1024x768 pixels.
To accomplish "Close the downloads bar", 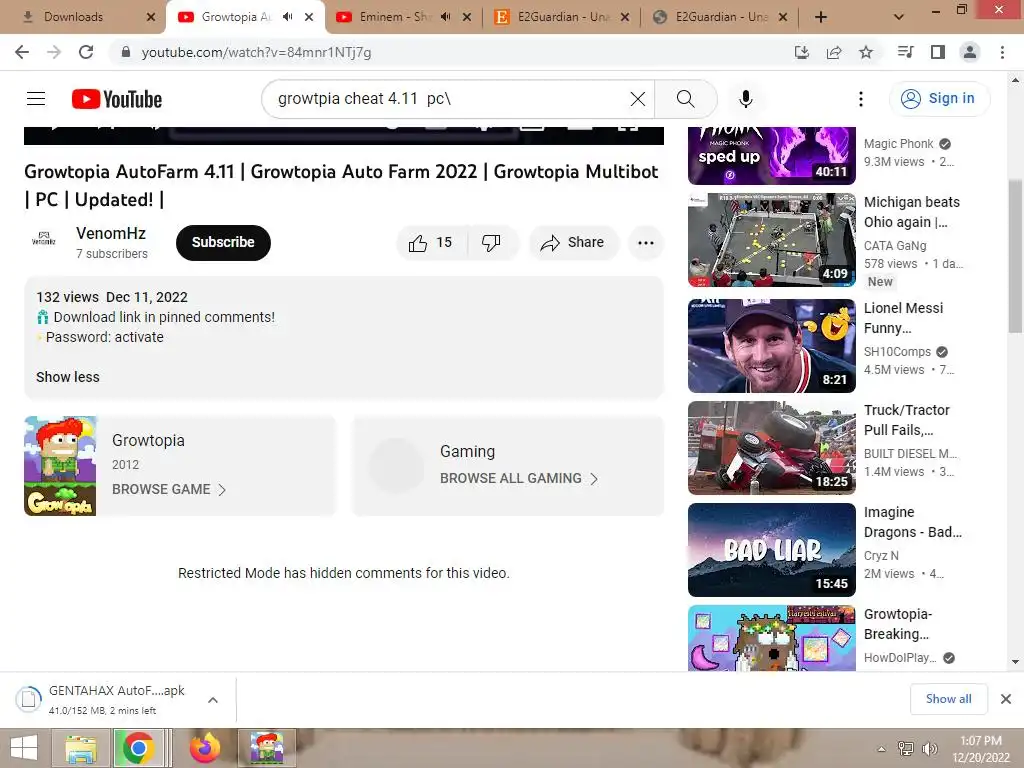I will point(1006,699).
